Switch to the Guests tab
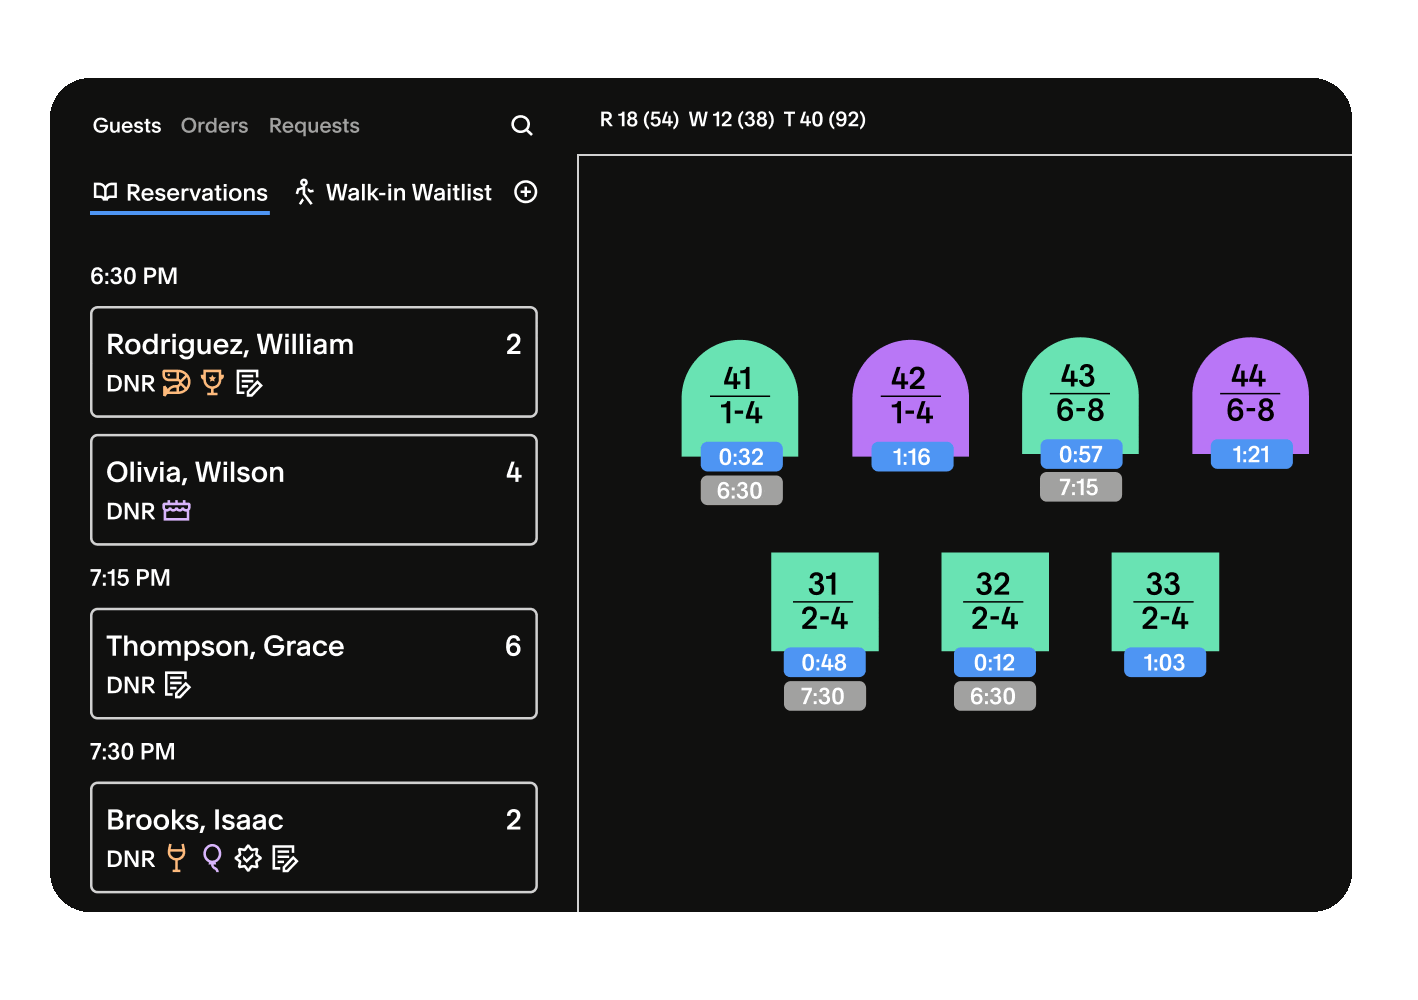Image resolution: width=1418 pixels, height=1000 pixels. pos(127,125)
